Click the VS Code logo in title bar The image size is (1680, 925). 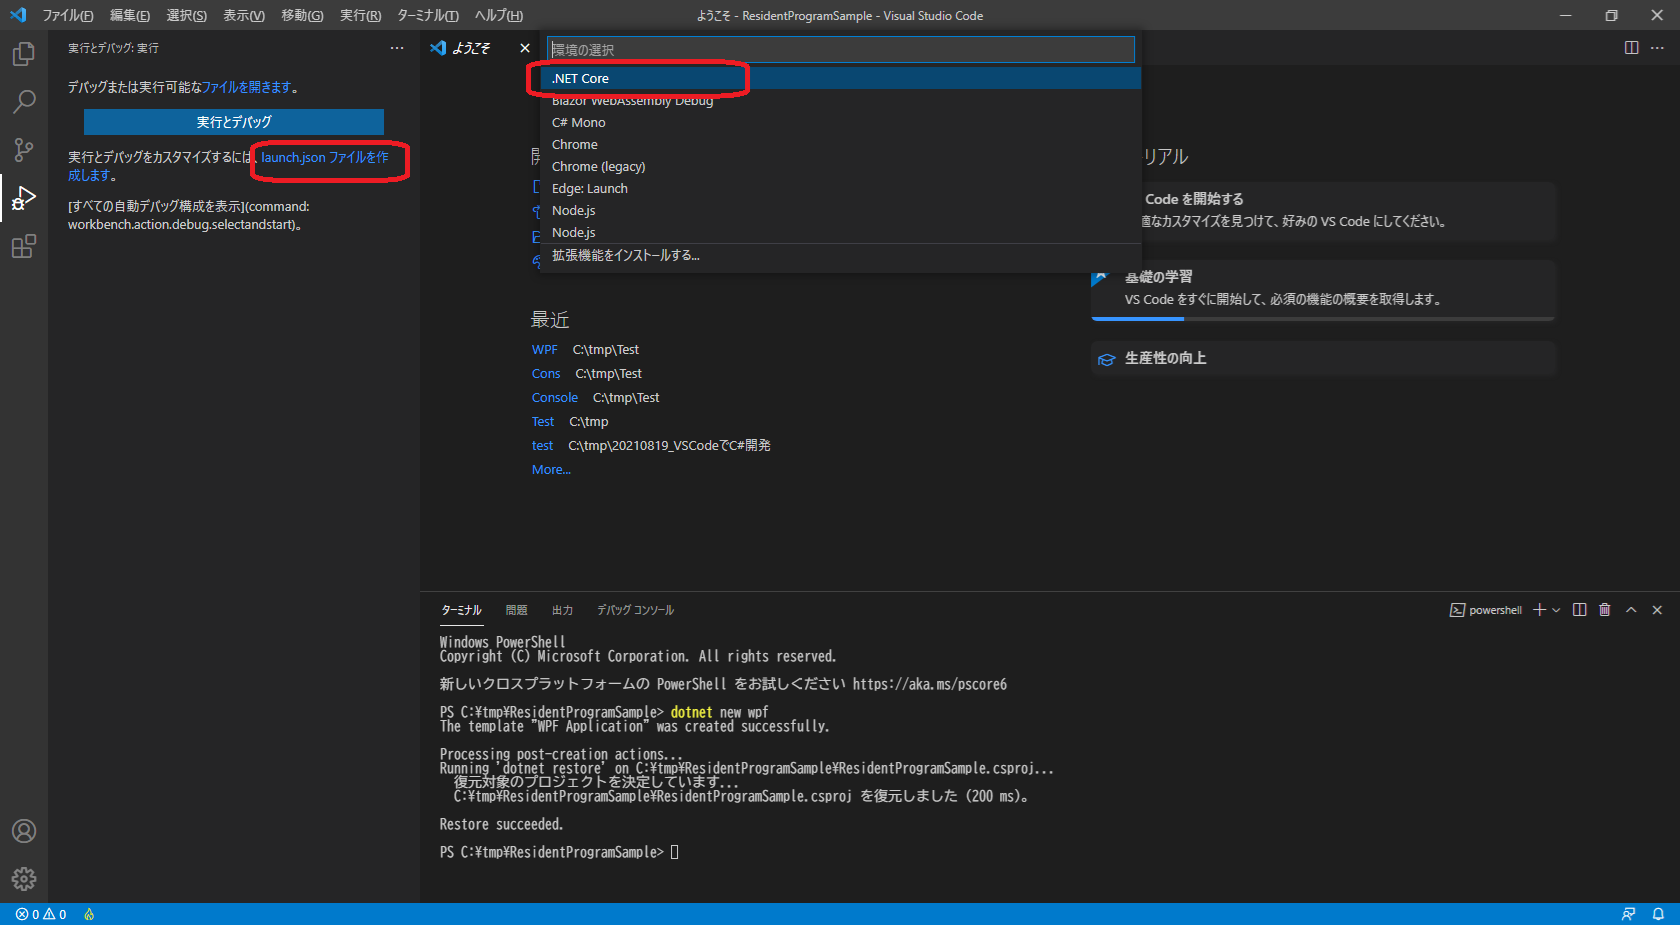(18, 15)
